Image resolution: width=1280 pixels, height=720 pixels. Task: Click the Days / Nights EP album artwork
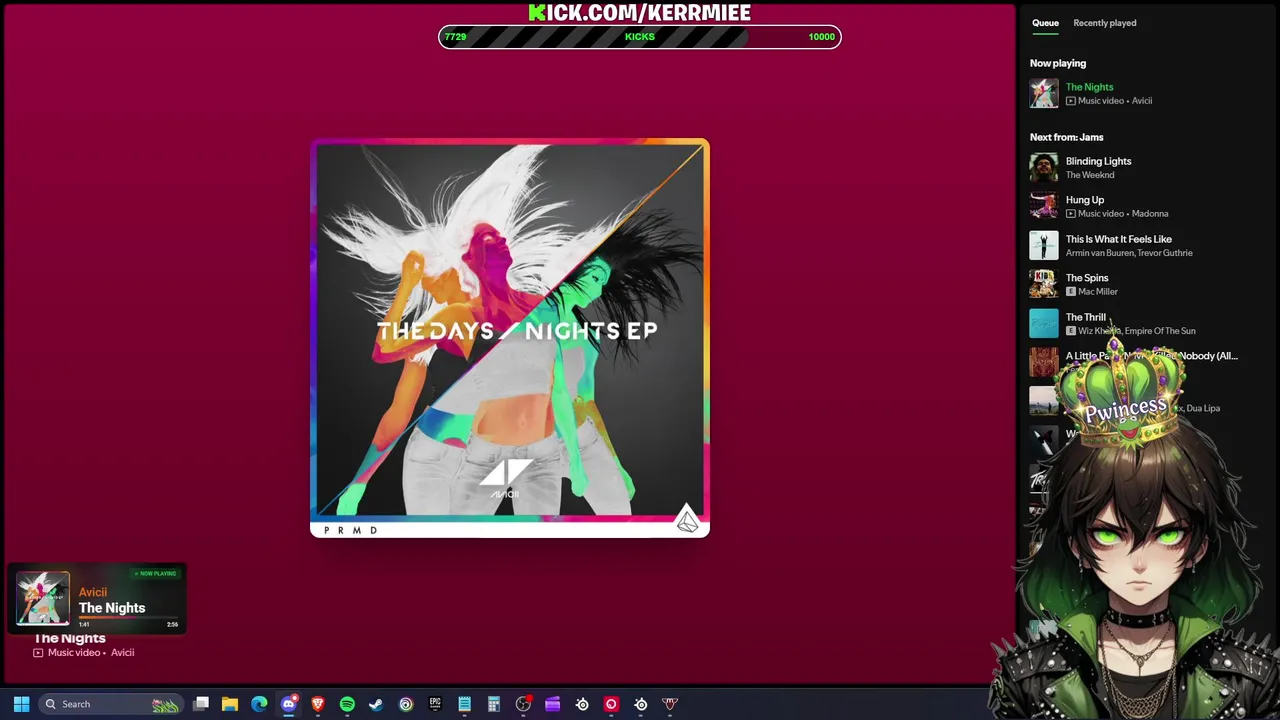pos(510,338)
